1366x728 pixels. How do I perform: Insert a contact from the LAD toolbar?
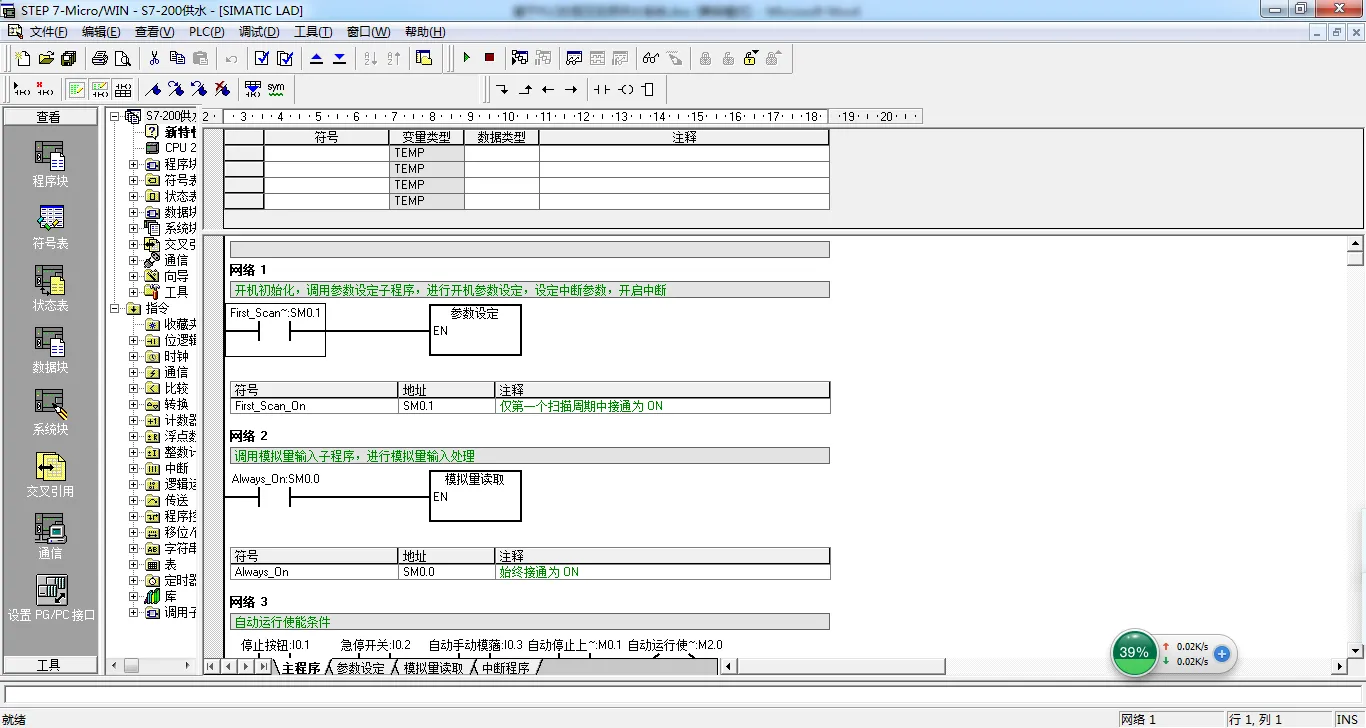click(x=602, y=89)
